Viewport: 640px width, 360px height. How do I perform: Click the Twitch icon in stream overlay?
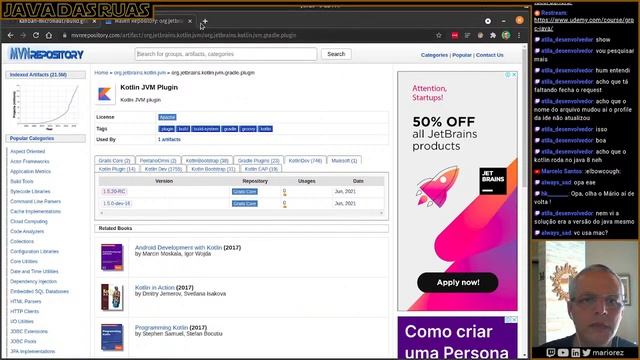[551, 353]
